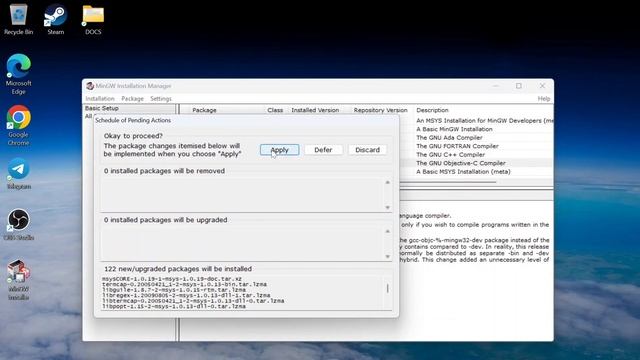
Task: Open the MinGW Installer desktop icon
Action: tap(18, 280)
